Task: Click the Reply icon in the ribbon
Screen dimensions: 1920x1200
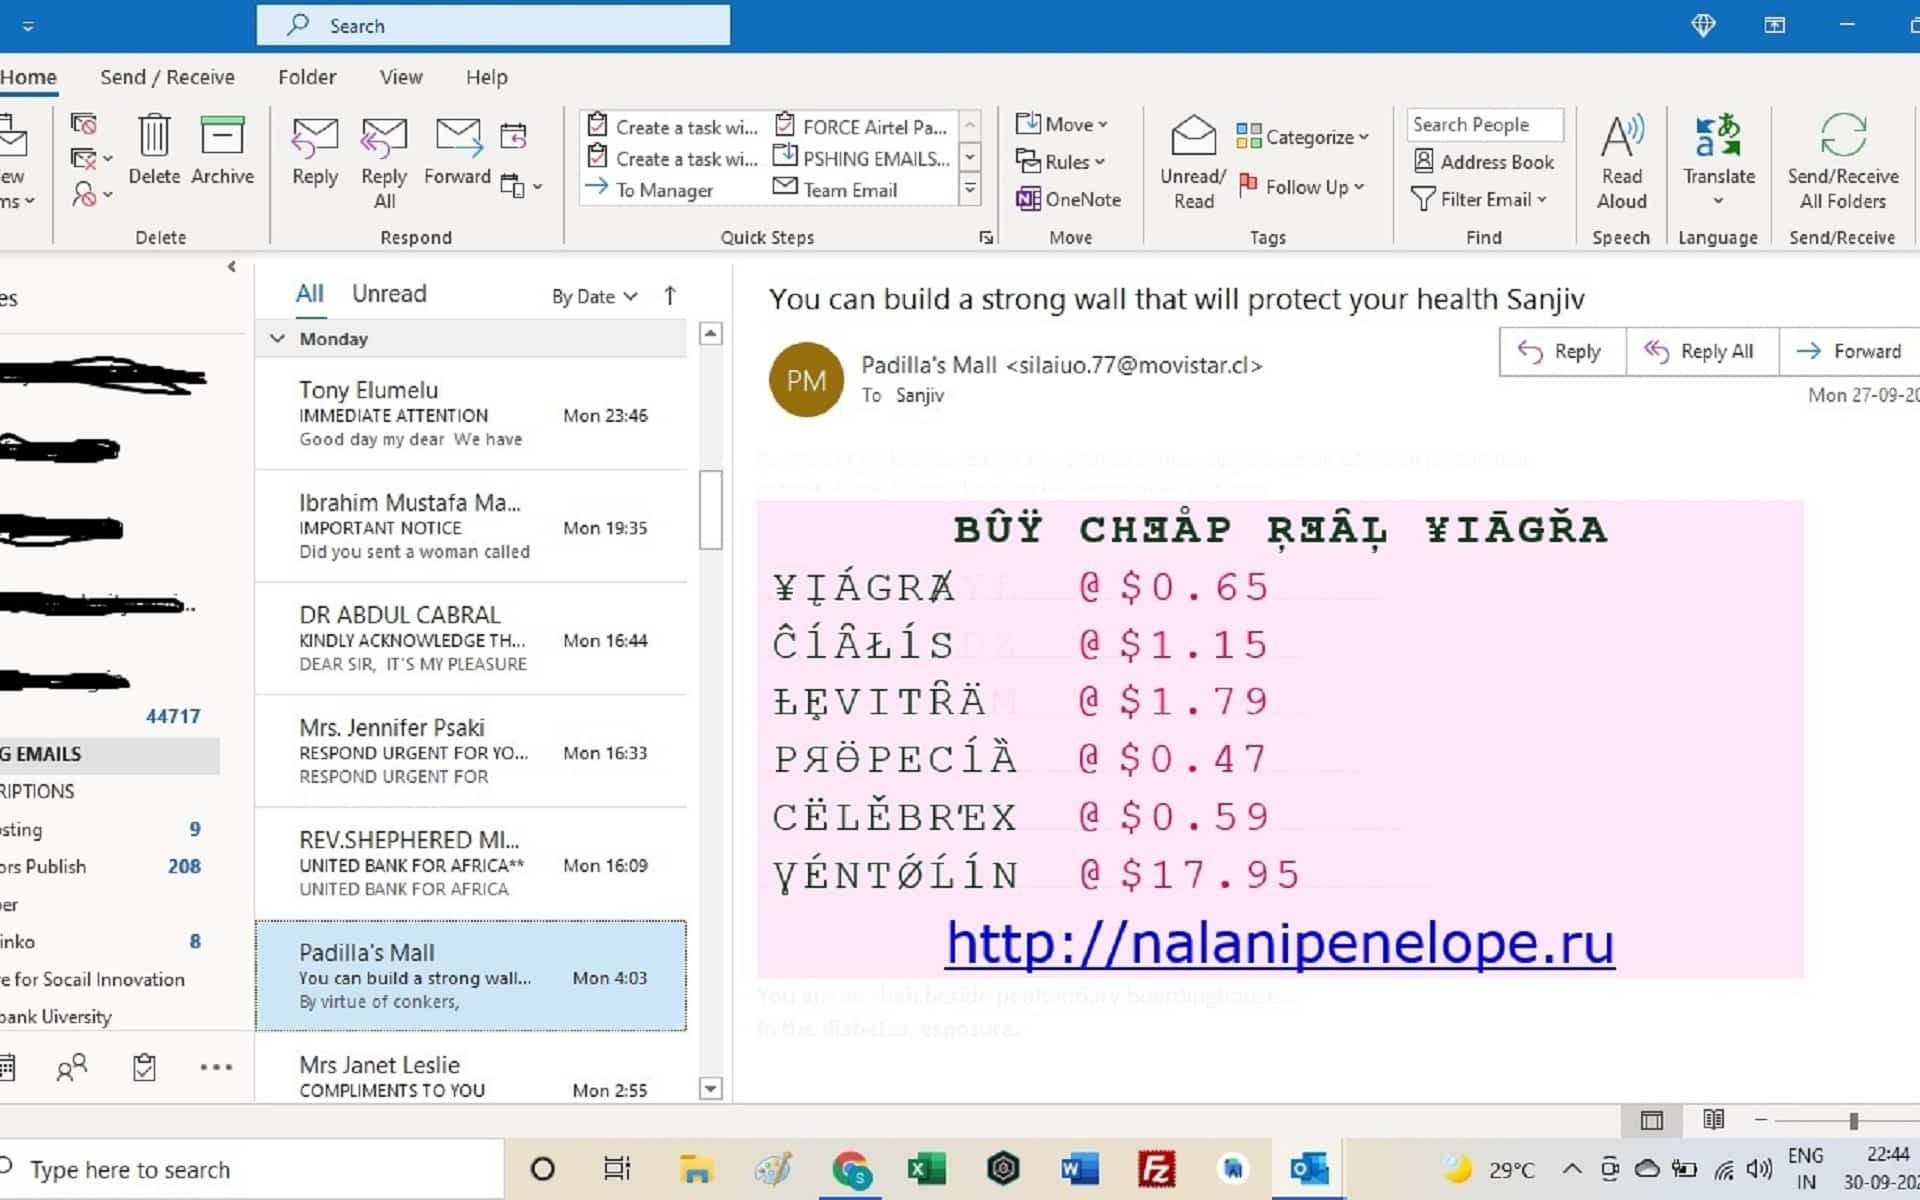Action: [x=315, y=150]
